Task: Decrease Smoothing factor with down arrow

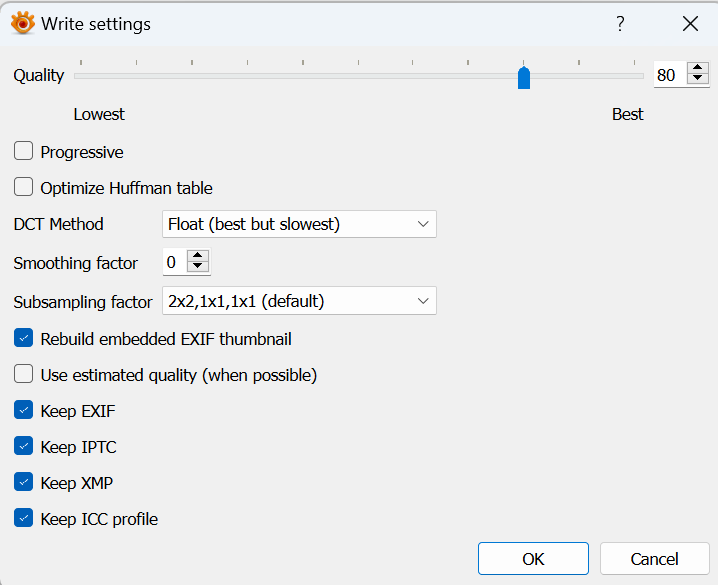Action: click(198, 268)
